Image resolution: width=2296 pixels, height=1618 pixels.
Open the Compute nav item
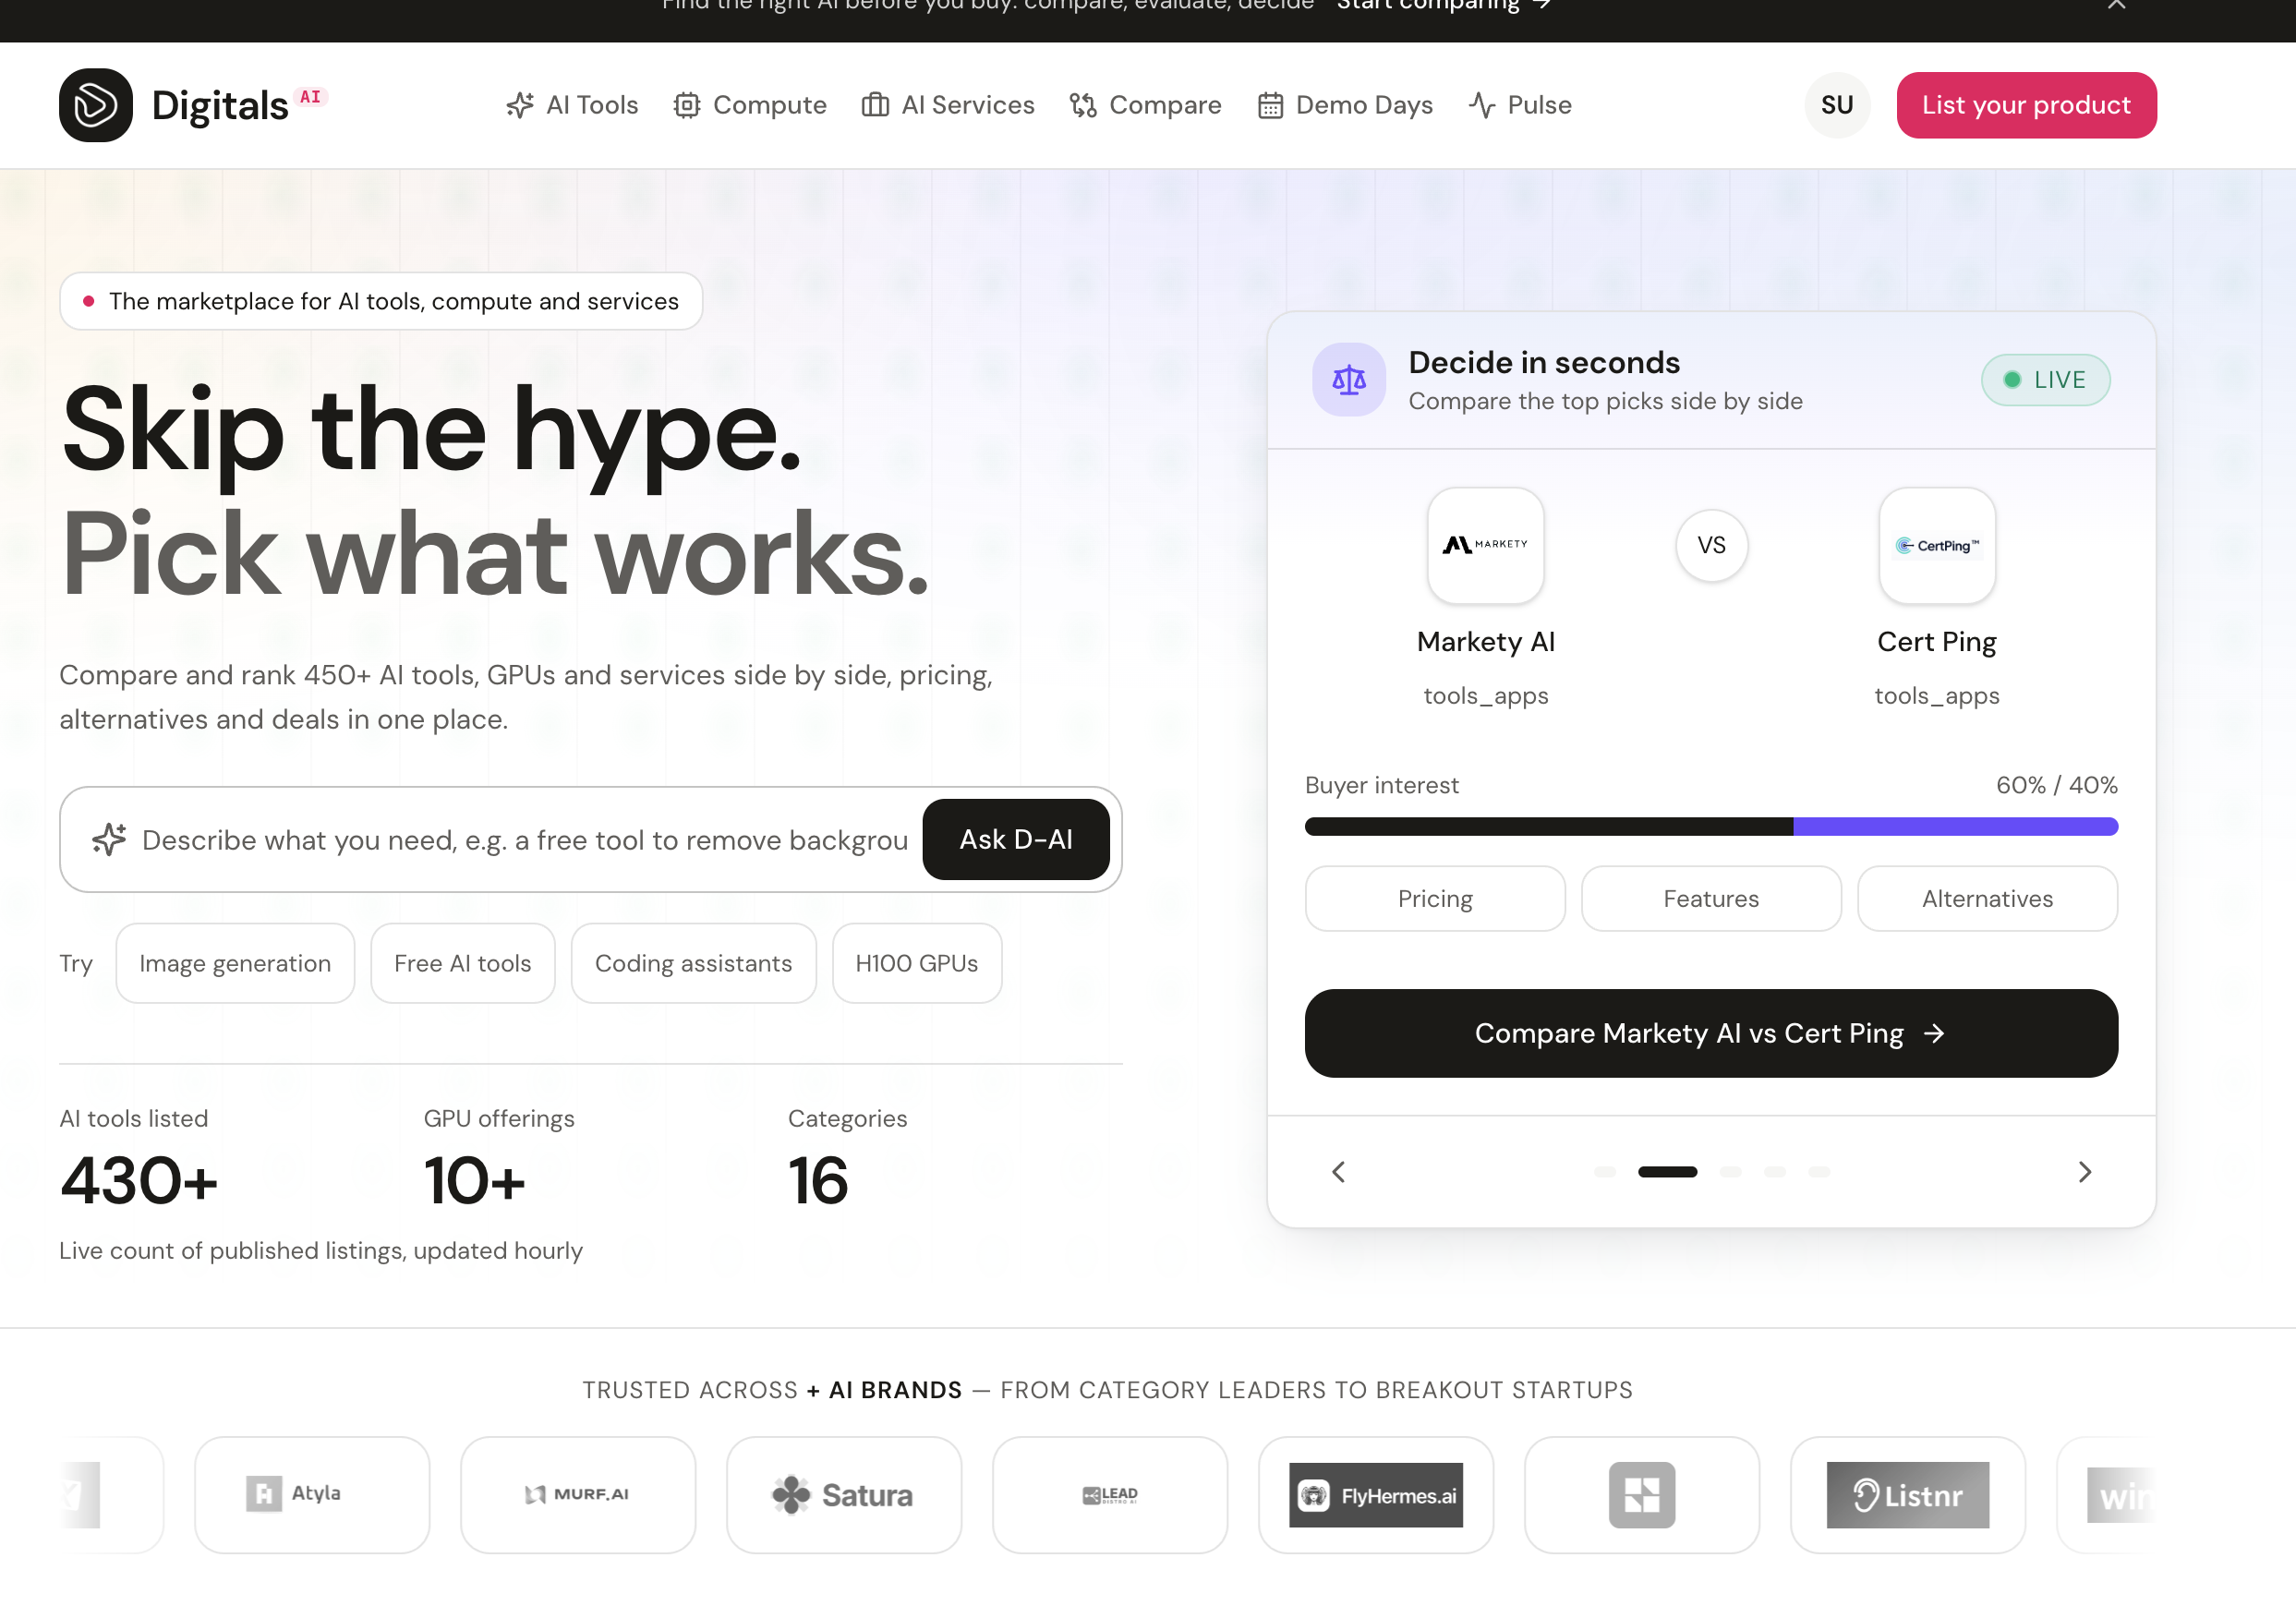coord(750,105)
